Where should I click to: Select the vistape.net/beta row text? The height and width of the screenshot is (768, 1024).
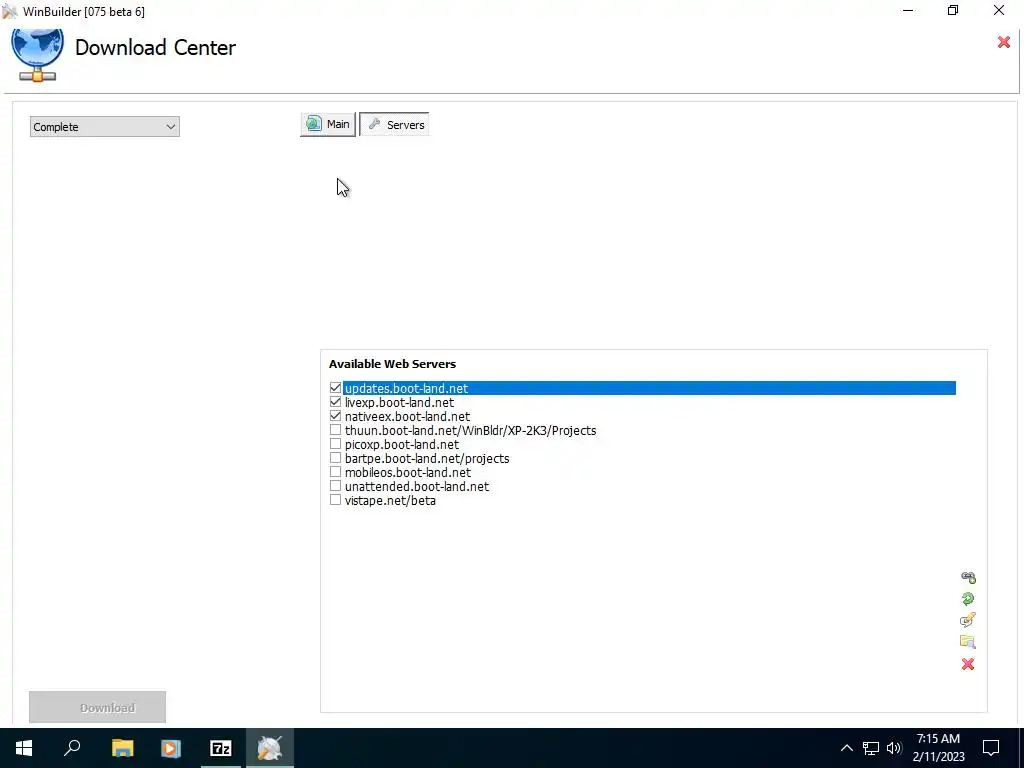point(390,501)
